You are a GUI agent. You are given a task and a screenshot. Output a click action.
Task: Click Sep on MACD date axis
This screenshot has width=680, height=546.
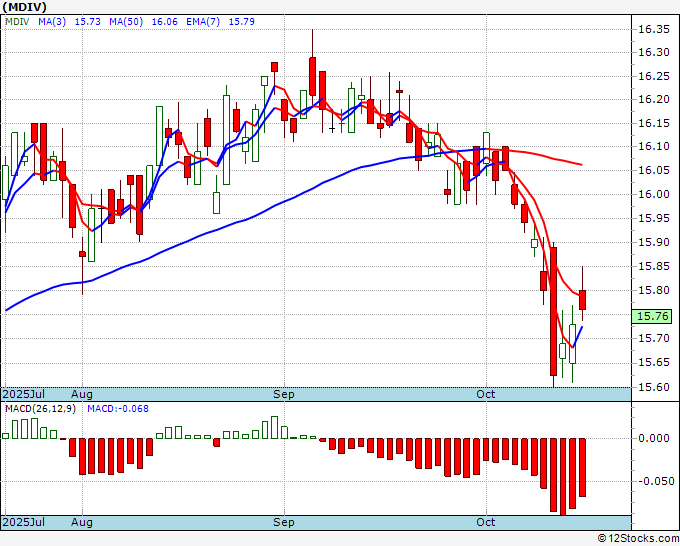[x=284, y=522]
